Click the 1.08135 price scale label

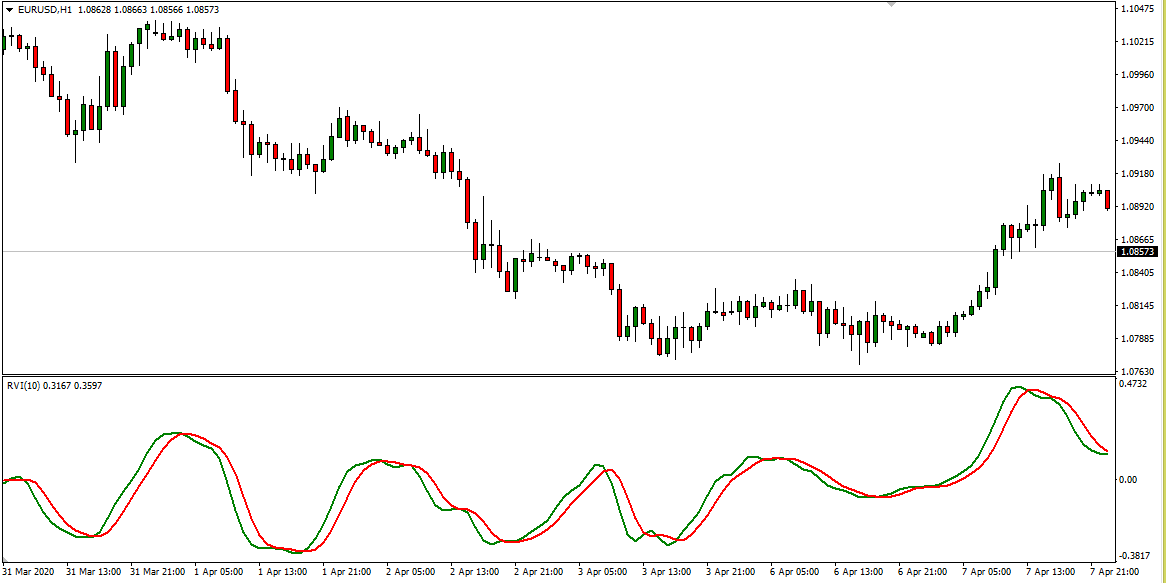pos(1139,306)
